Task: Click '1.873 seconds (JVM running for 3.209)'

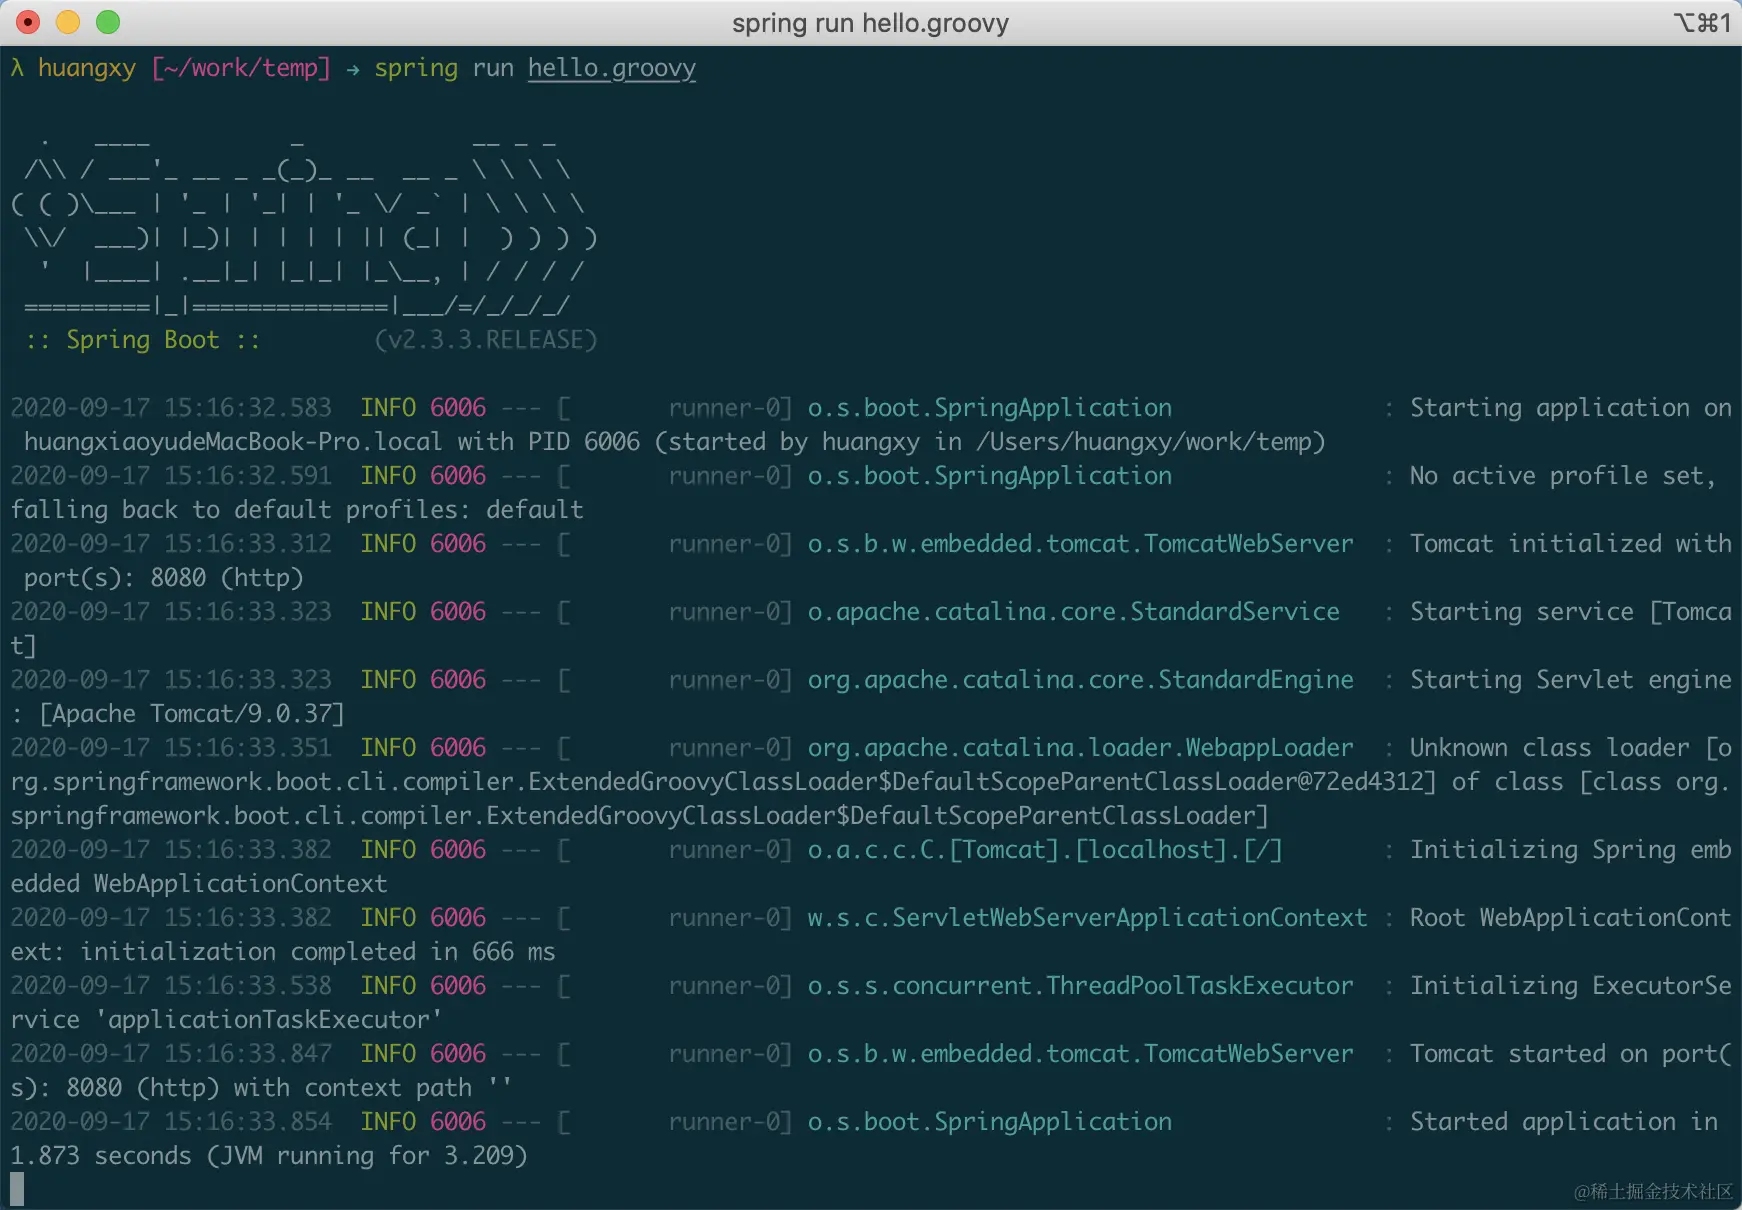Action: tap(269, 1156)
